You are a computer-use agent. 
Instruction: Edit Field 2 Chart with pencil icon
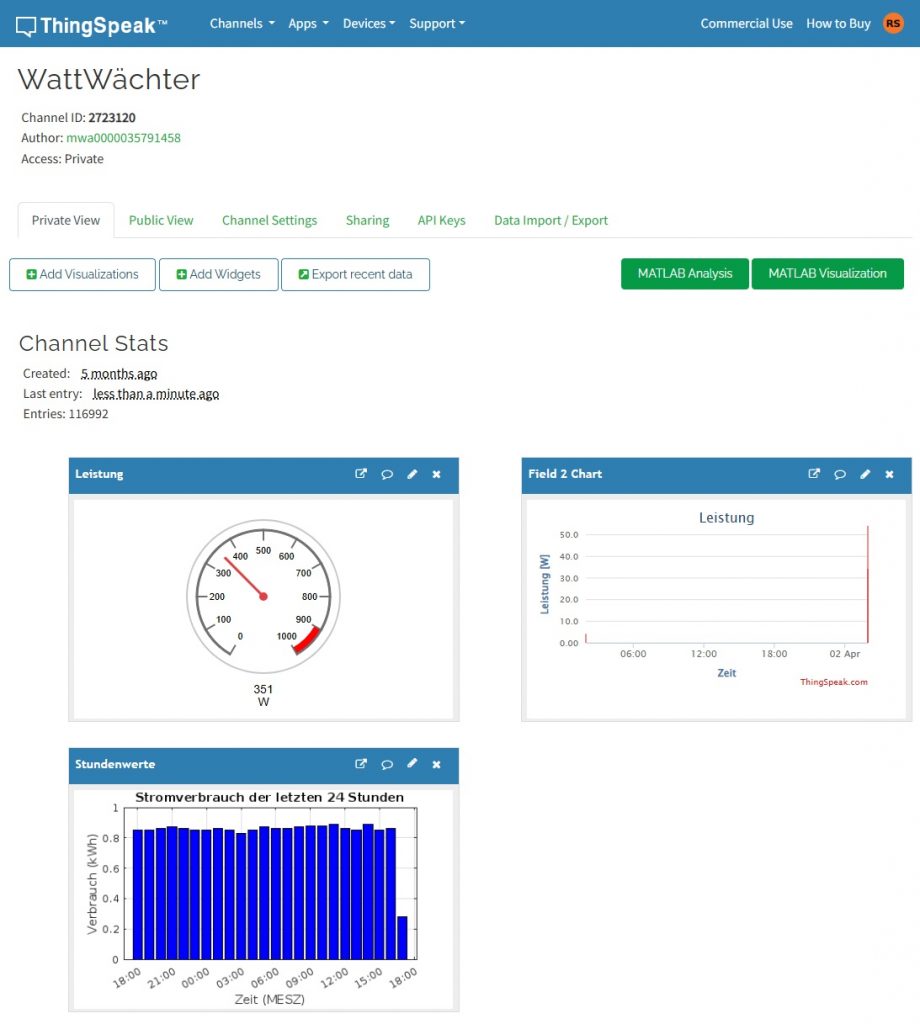coord(865,474)
